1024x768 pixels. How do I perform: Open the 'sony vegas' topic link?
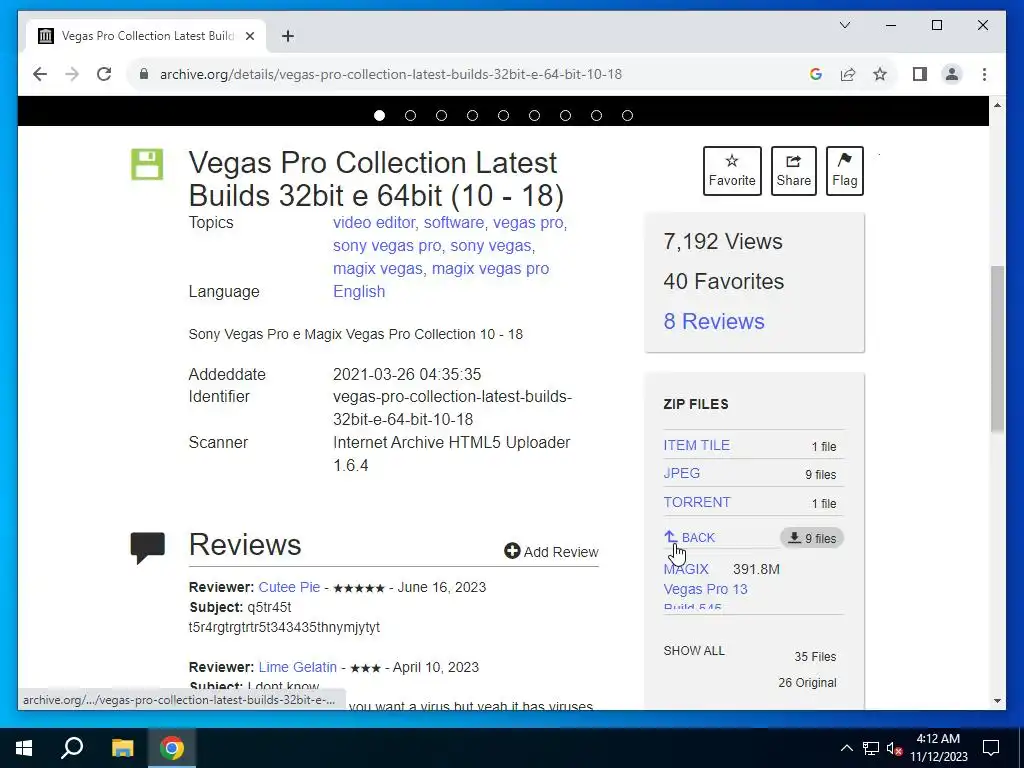(x=490, y=246)
